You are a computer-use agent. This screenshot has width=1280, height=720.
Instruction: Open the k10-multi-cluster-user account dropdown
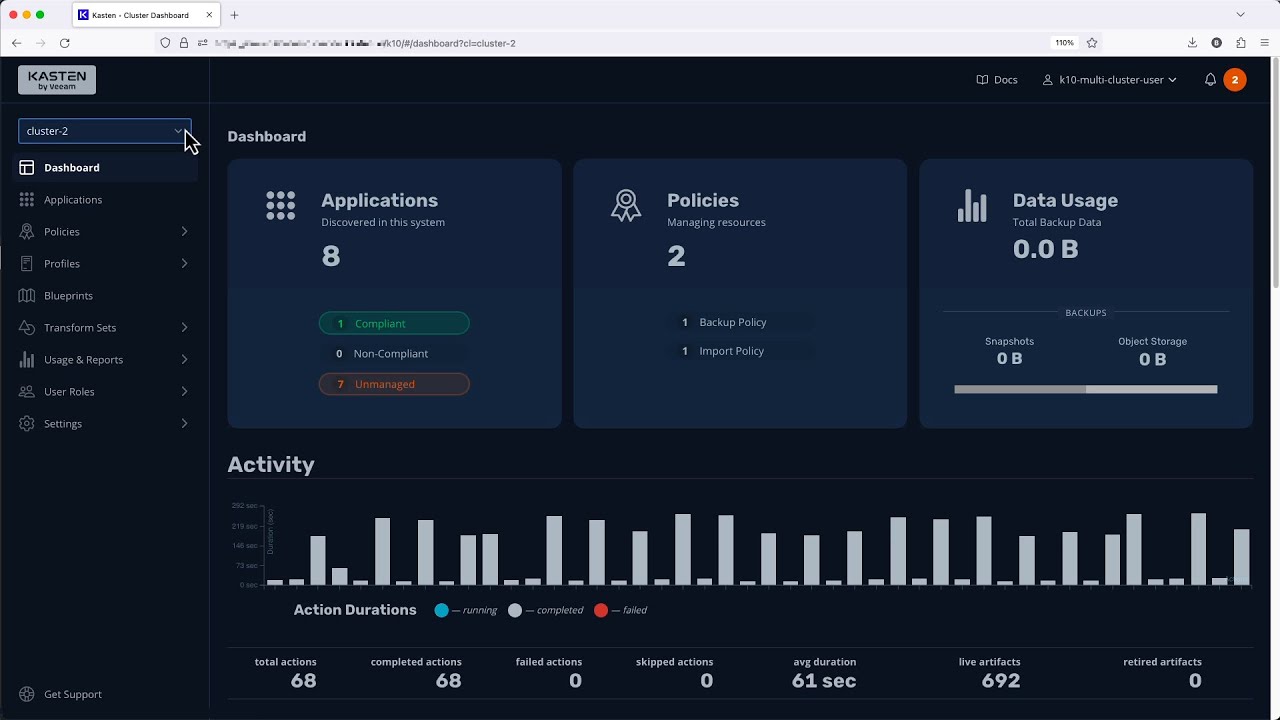click(1109, 80)
